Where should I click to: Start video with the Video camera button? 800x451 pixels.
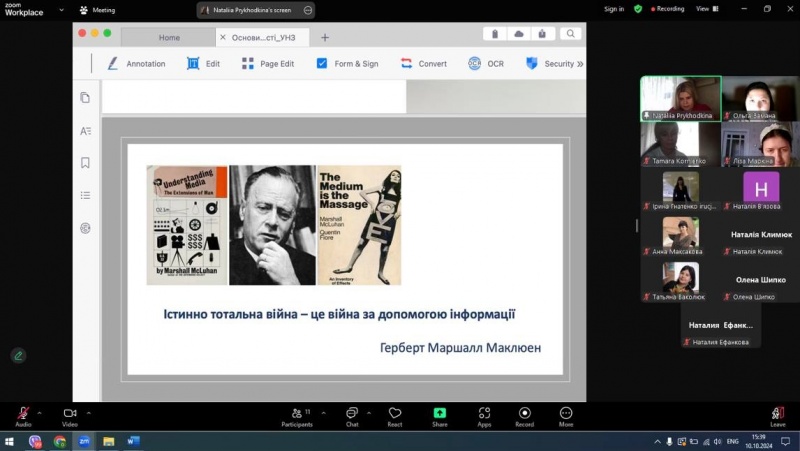[x=70, y=414]
